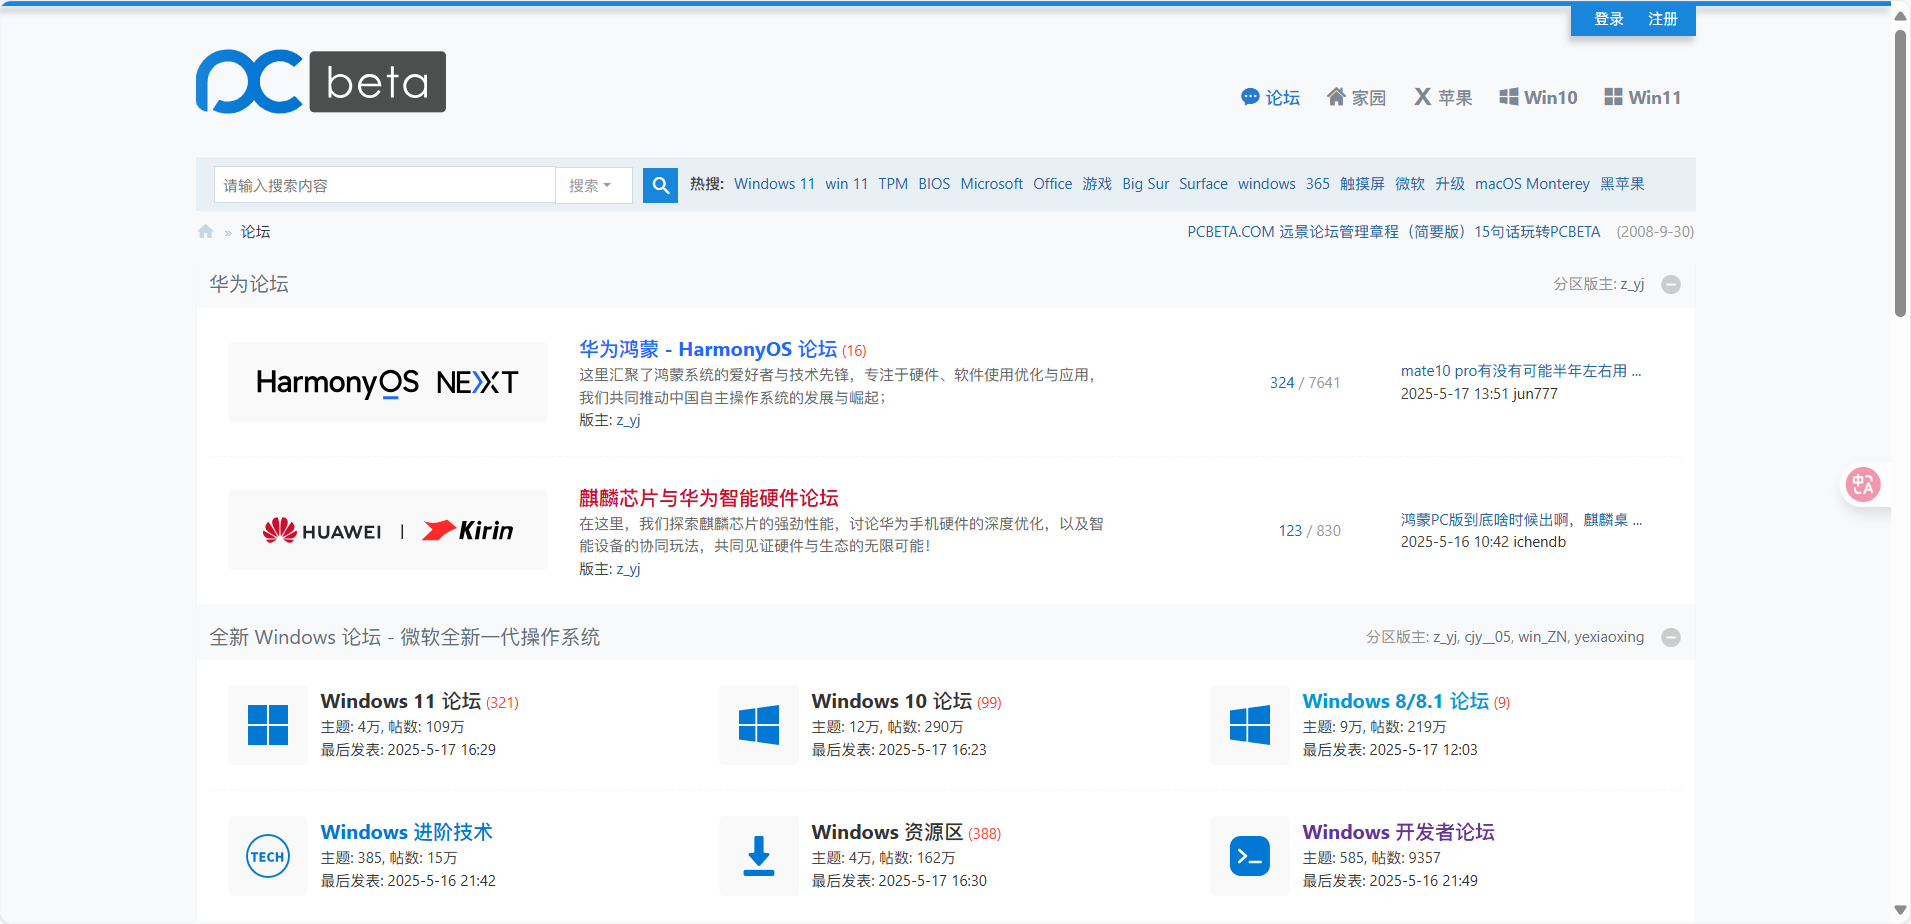Click hot search term 黑苹果
Image resolution: width=1911 pixels, height=924 pixels.
[1622, 184]
